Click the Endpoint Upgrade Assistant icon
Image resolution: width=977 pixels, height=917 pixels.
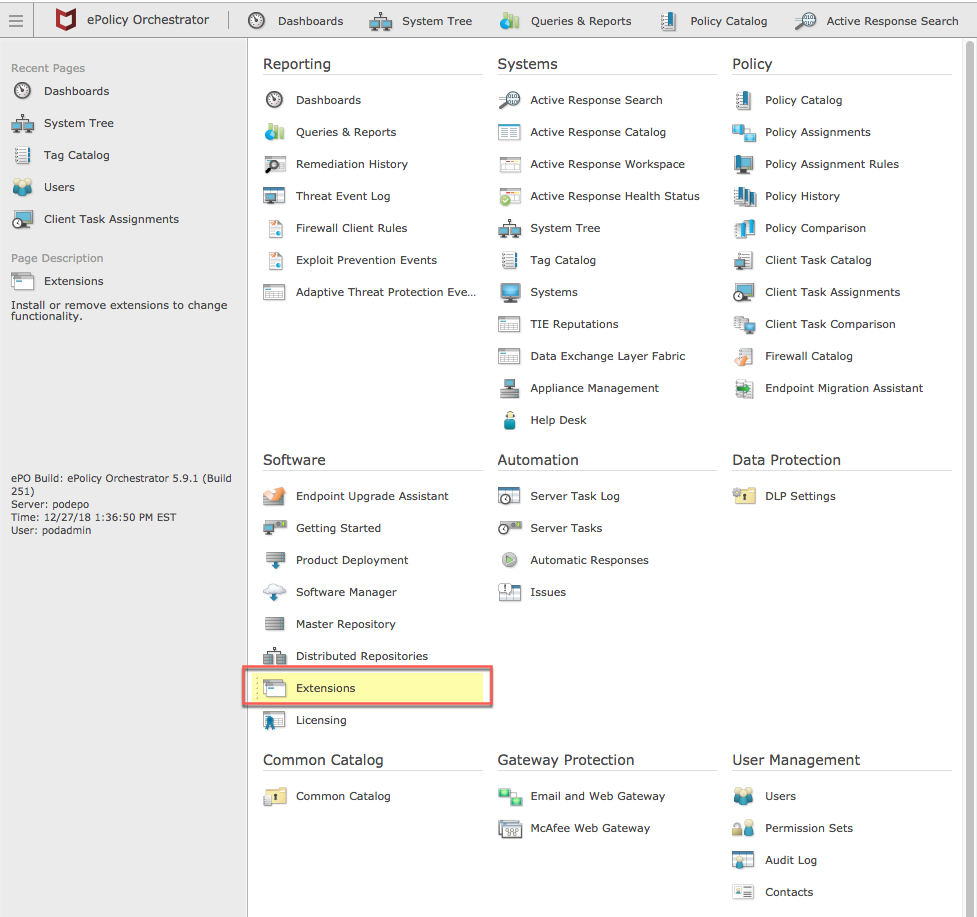point(275,496)
